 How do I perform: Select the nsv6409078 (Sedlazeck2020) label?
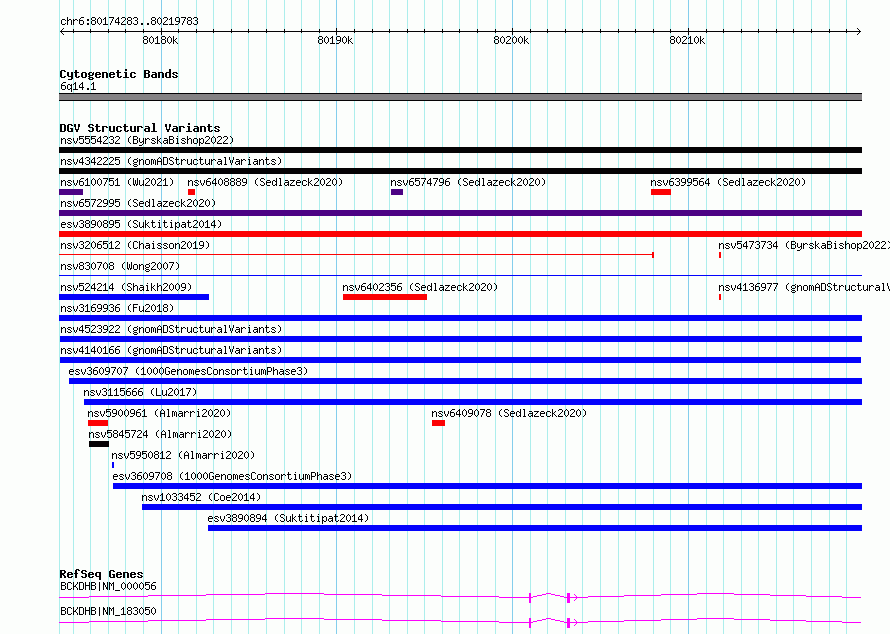pos(509,413)
